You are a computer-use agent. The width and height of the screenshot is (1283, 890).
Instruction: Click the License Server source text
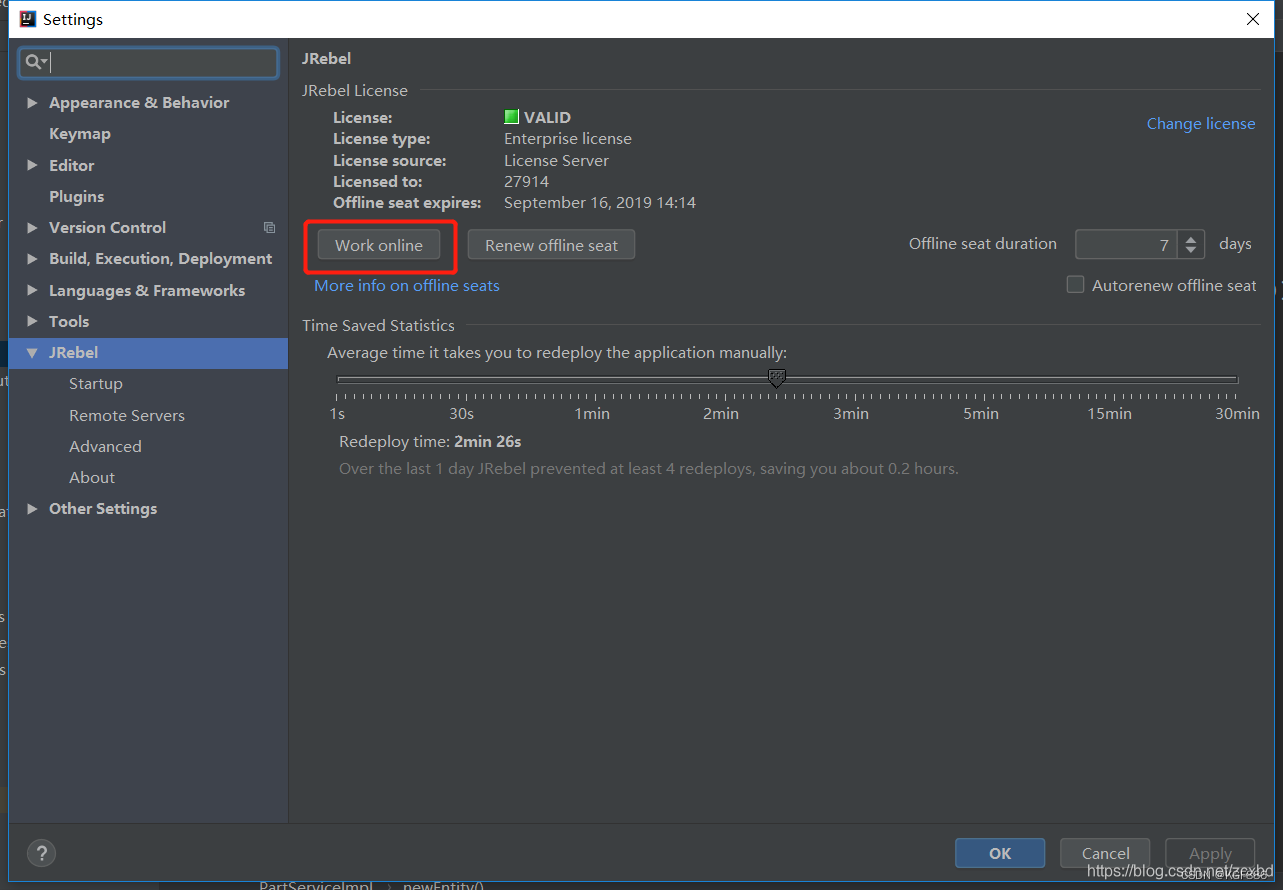pyautogui.click(x=556, y=161)
